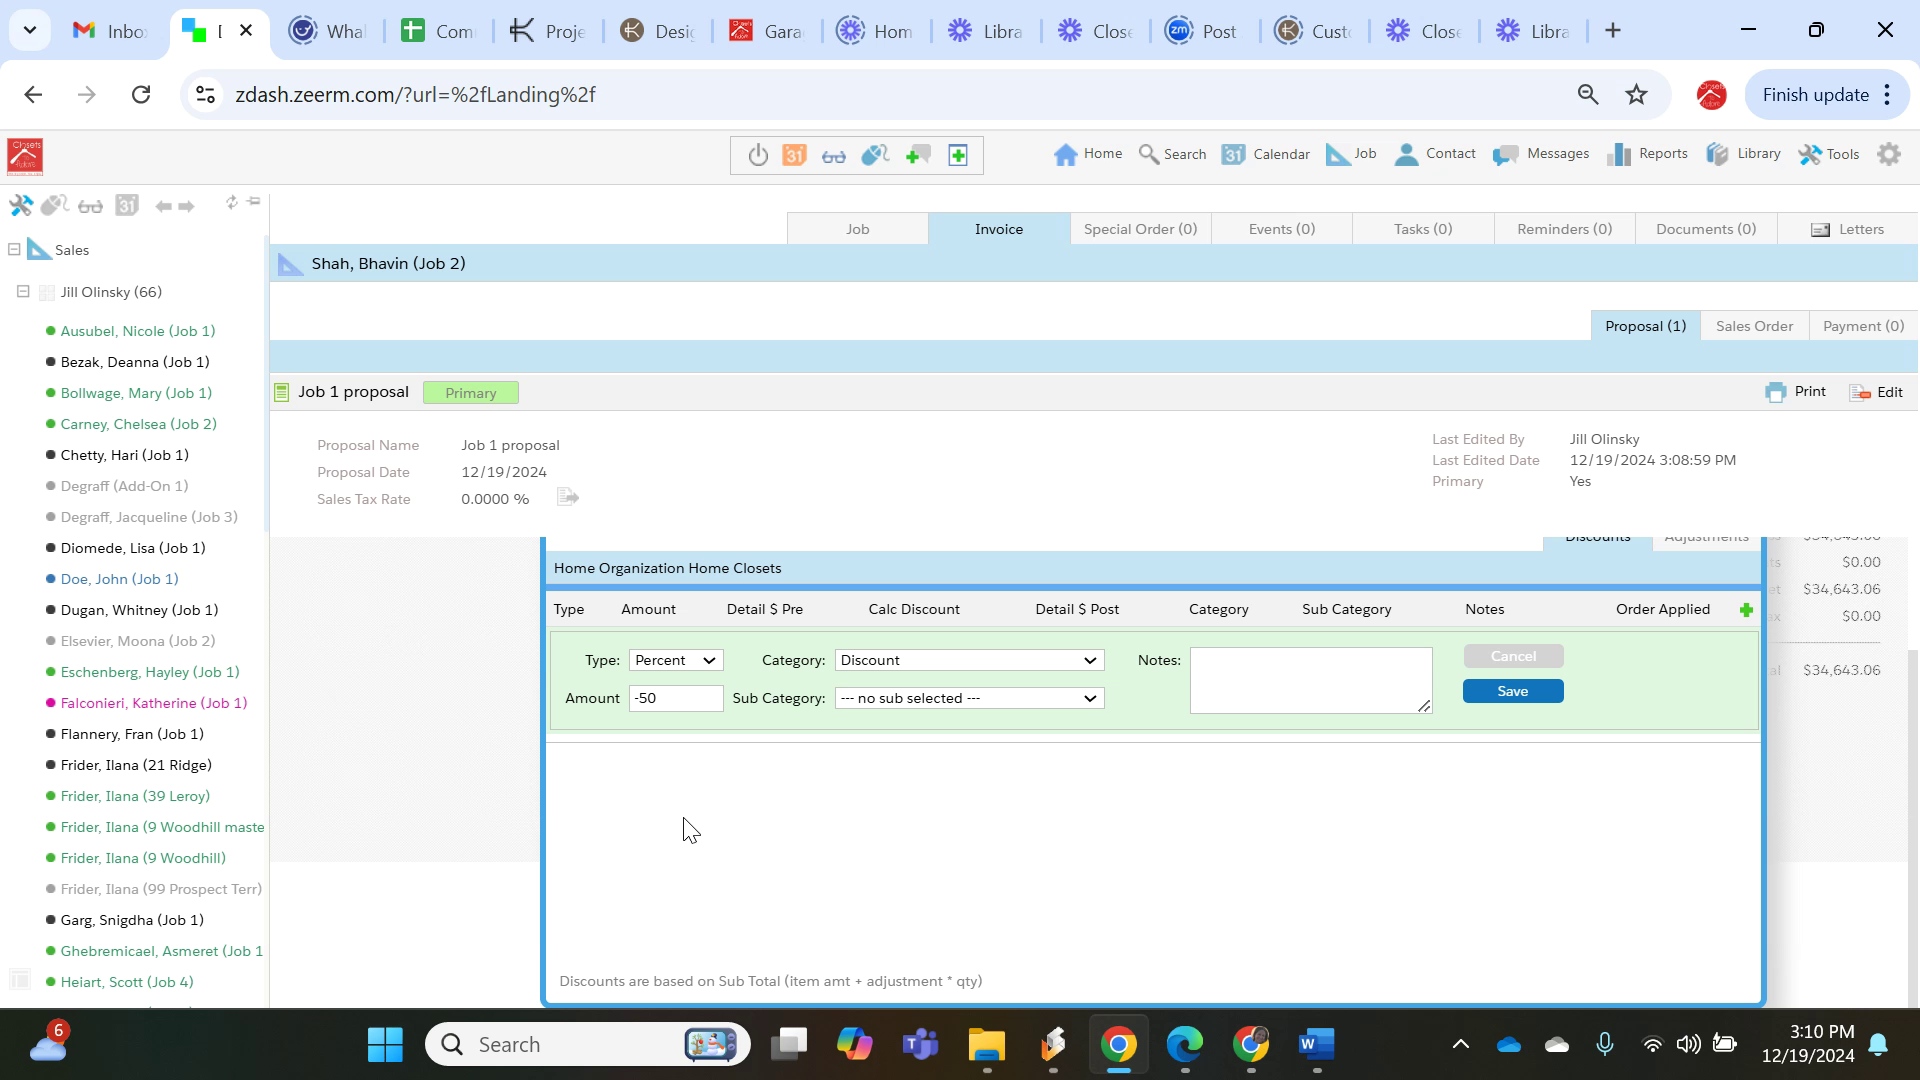Cancel the discount entry
Image resolution: width=1920 pixels, height=1080 pixels.
[x=1512, y=656]
